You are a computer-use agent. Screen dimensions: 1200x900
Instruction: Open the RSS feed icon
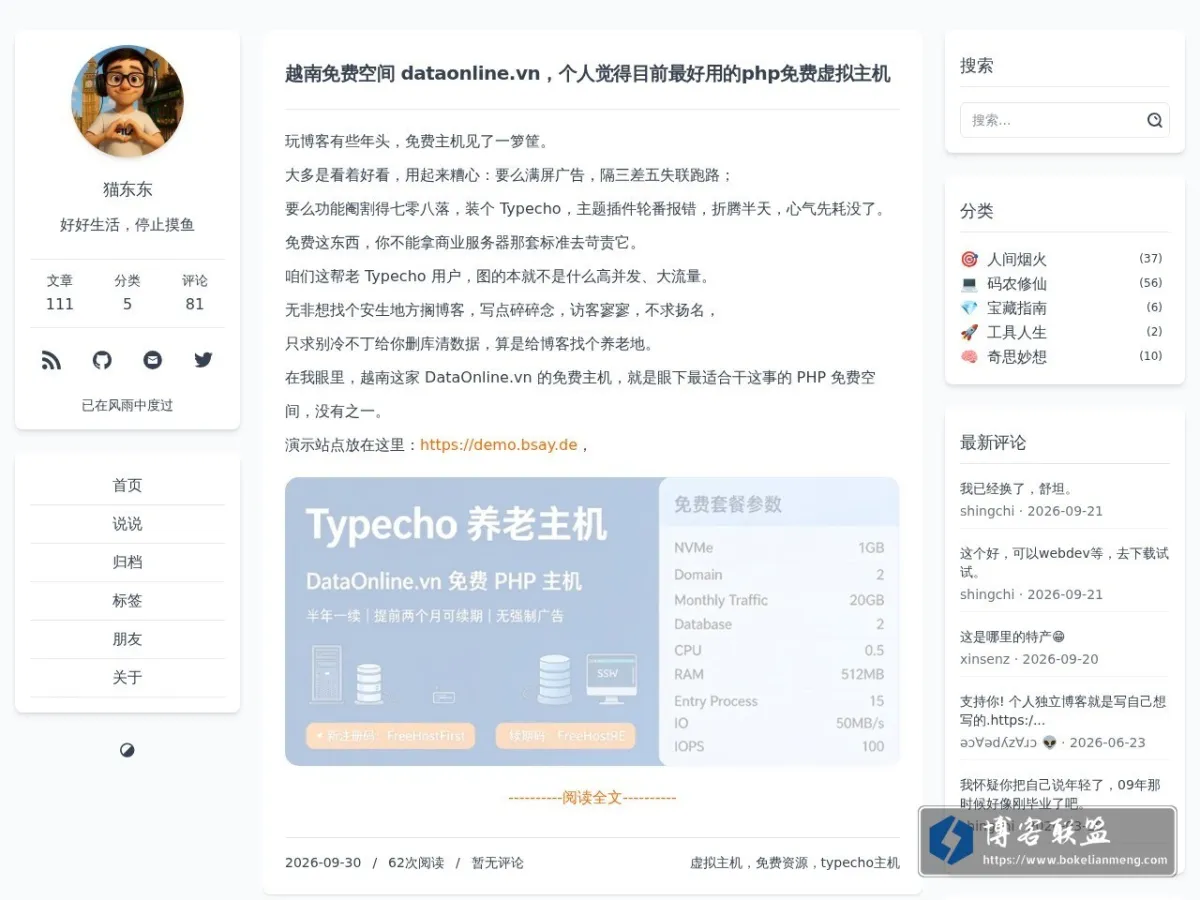(x=51, y=360)
